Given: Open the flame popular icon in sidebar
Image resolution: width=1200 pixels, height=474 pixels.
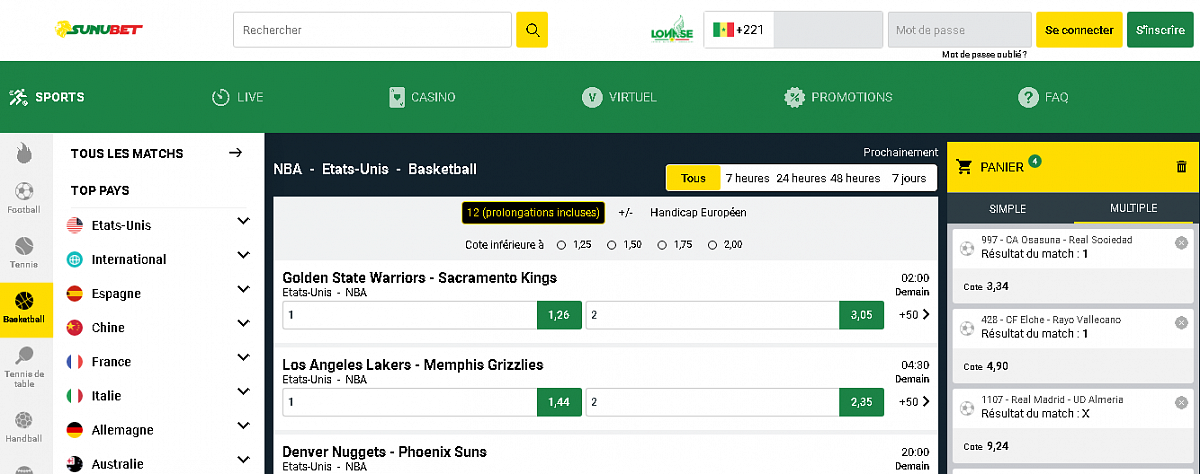Looking at the screenshot, I should pos(24,154).
